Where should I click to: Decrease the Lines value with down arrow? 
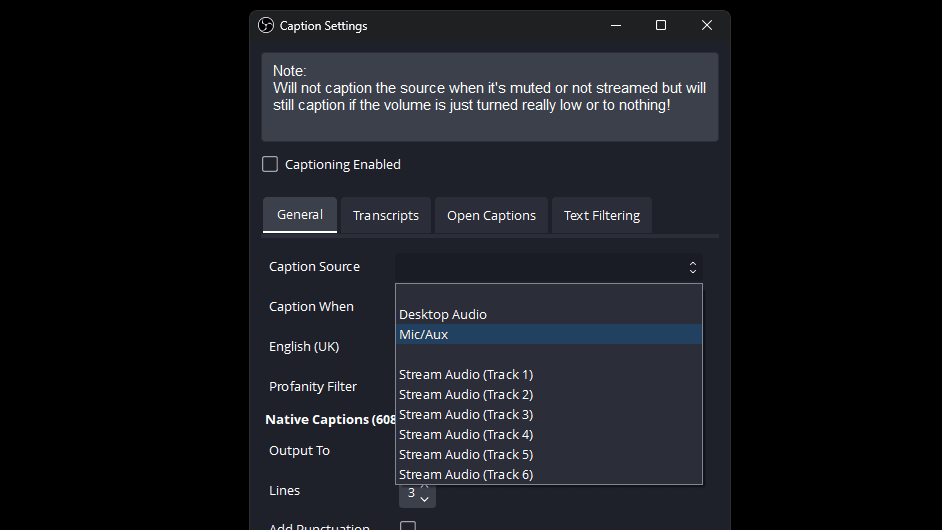point(425,498)
